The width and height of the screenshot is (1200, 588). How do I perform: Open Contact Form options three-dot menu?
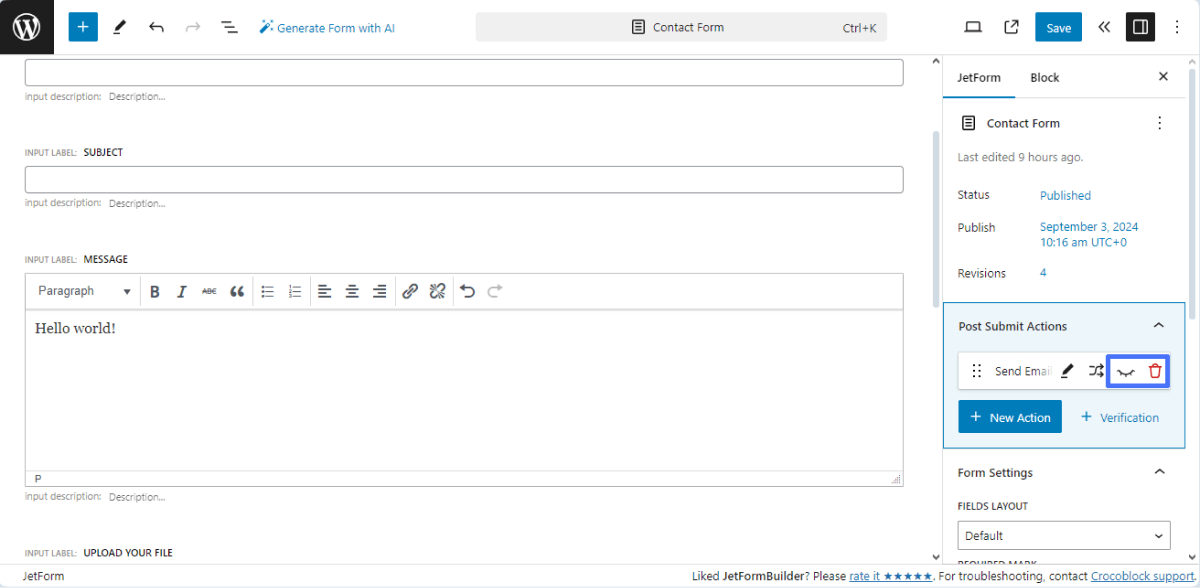tap(1160, 123)
